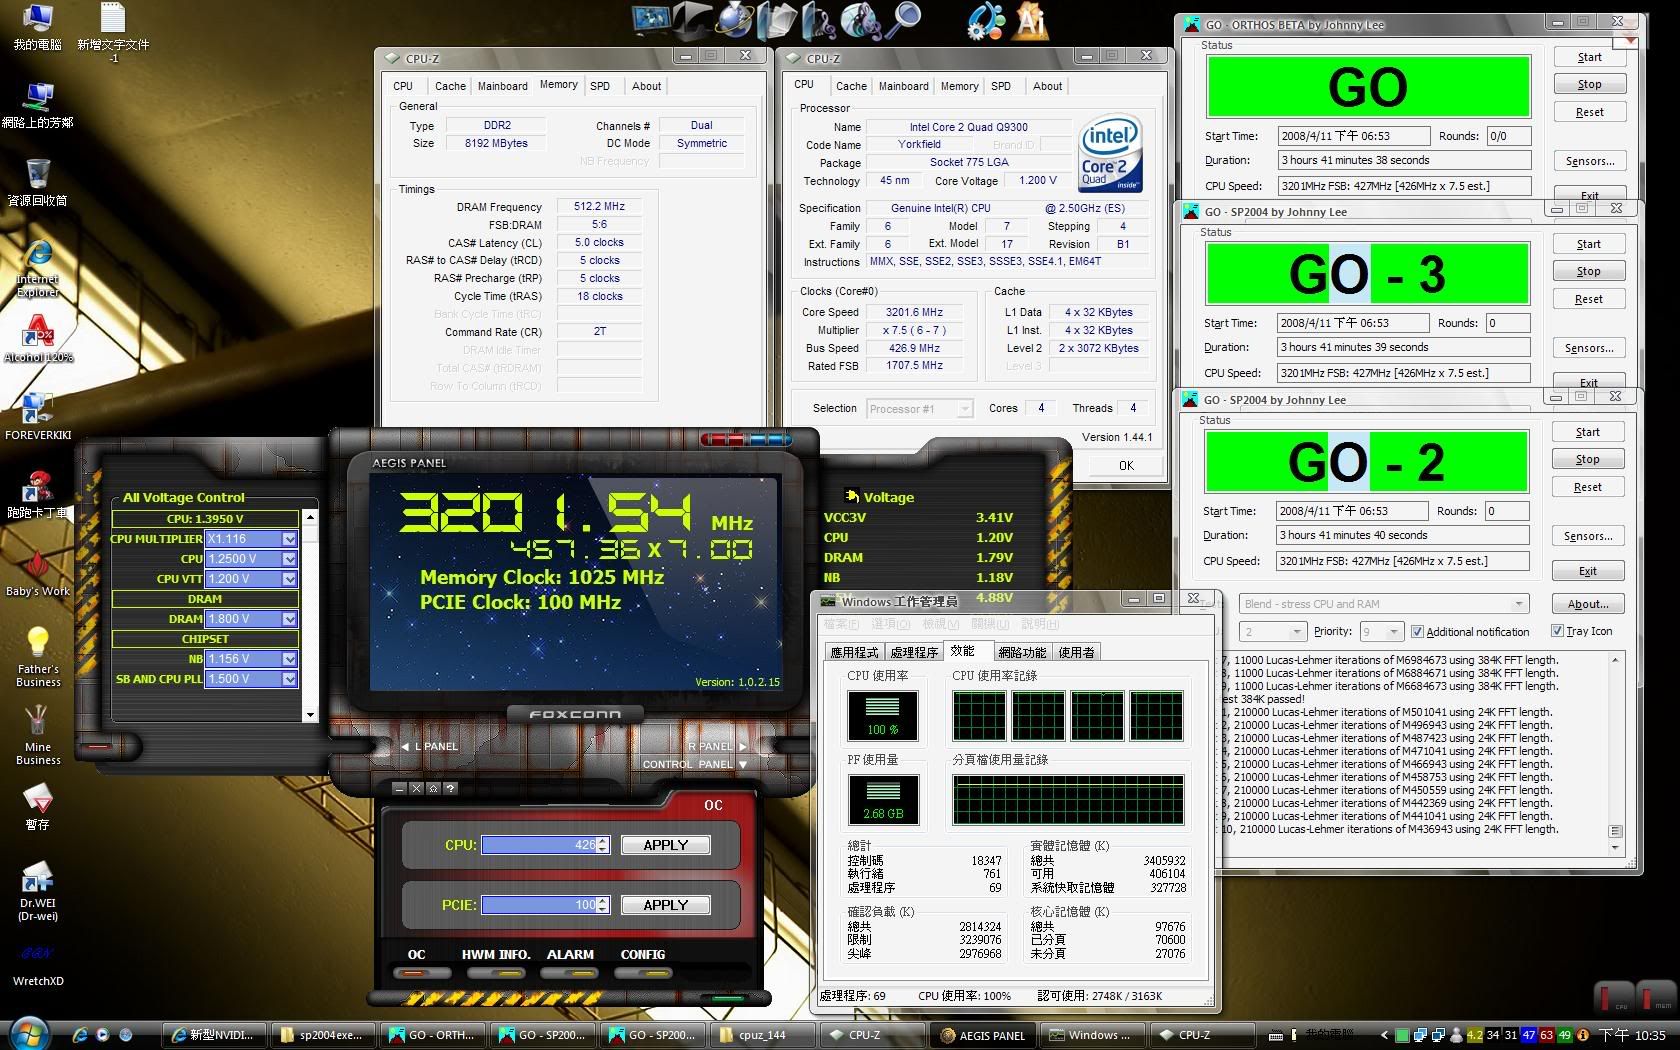The image size is (1680, 1050).
Task: Open the Dr.WEI desktop shortcut
Action: (x=38, y=892)
